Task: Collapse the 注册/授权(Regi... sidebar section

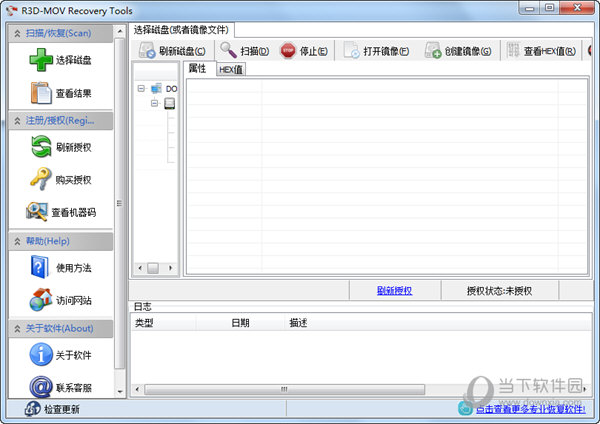Action: (17, 121)
